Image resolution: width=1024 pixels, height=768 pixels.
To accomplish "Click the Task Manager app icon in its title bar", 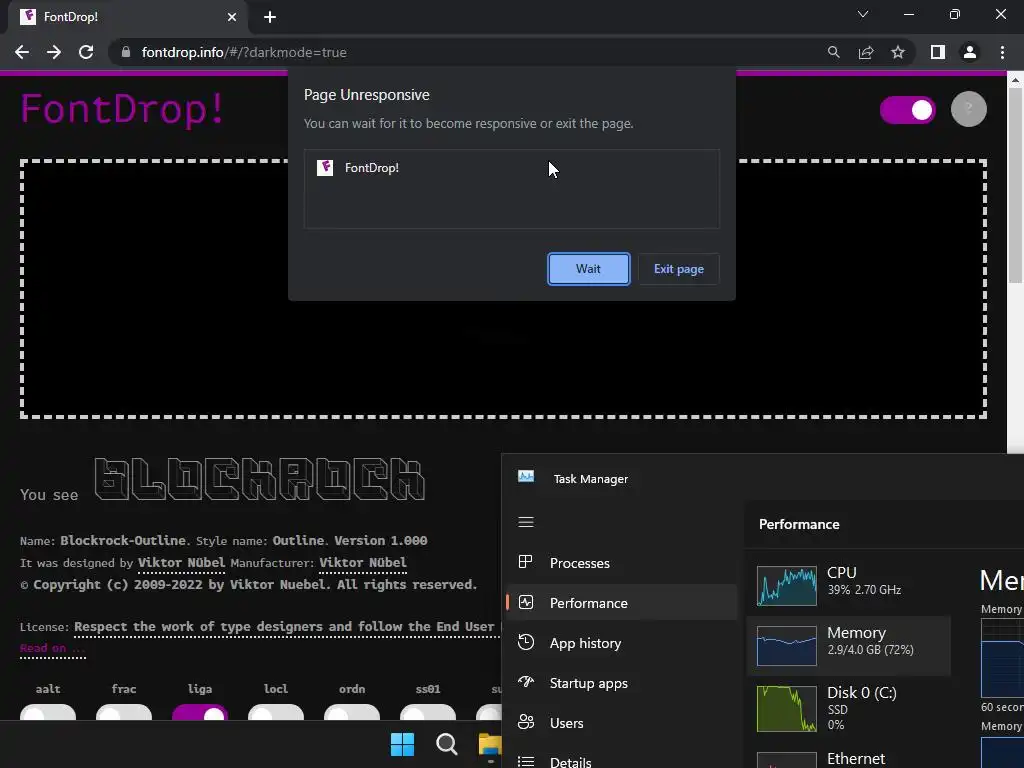I will (x=526, y=477).
